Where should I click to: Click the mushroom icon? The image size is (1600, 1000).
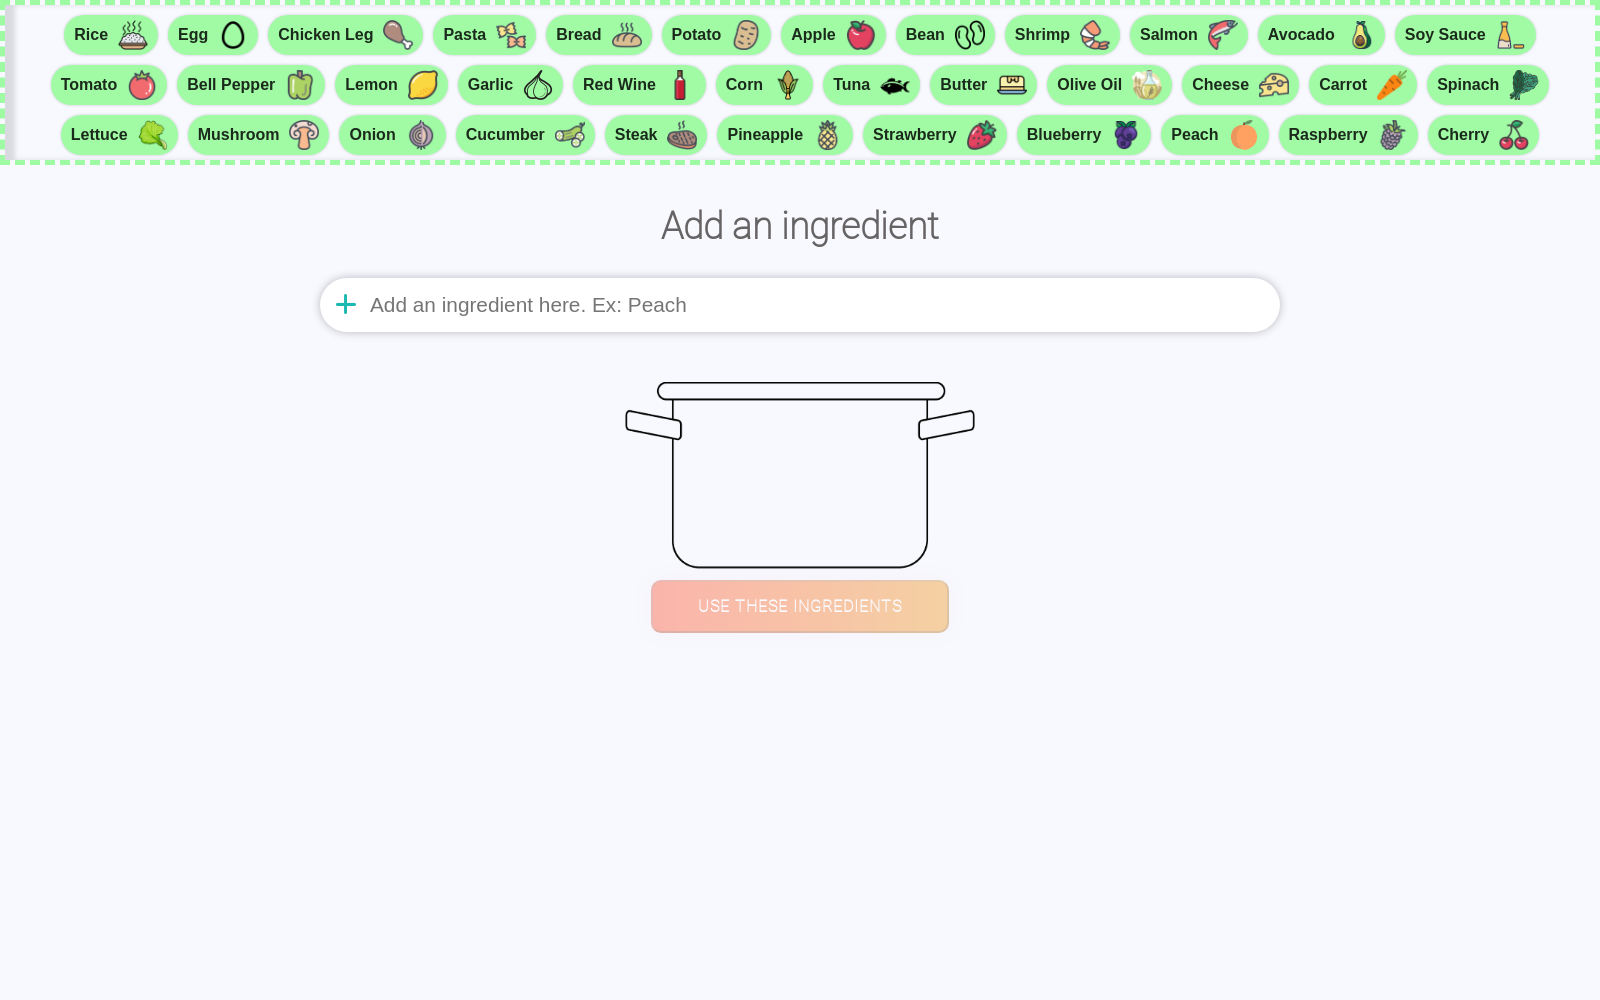[304, 135]
